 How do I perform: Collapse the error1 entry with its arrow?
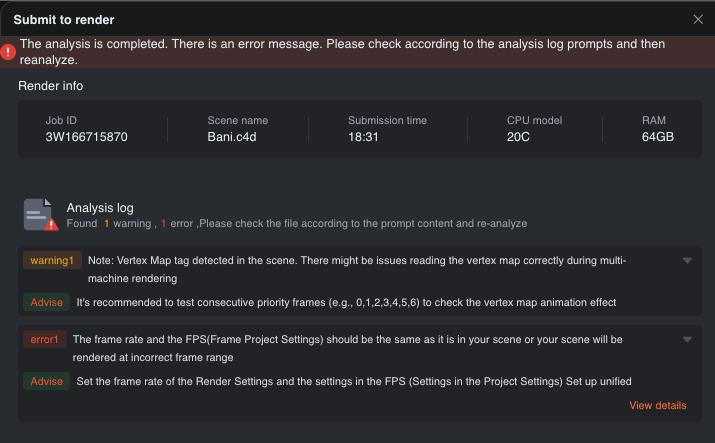pos(687,340)
